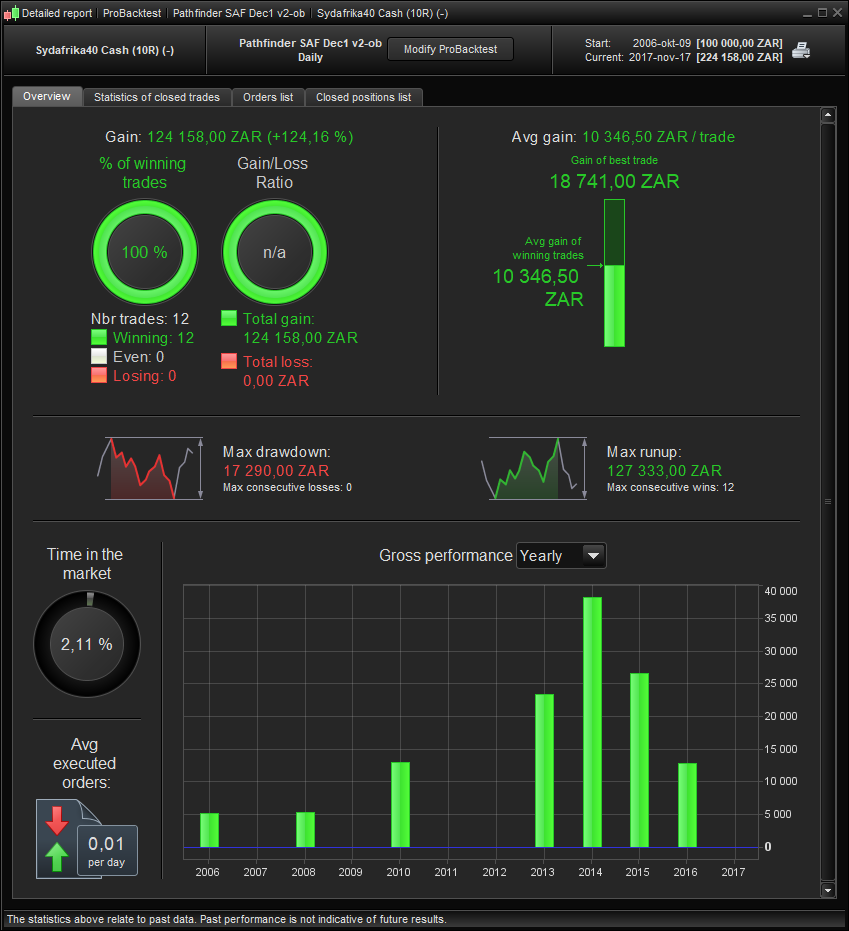Click the scrollbar up arrow
The image size is (849, 931).
point(828,115)
